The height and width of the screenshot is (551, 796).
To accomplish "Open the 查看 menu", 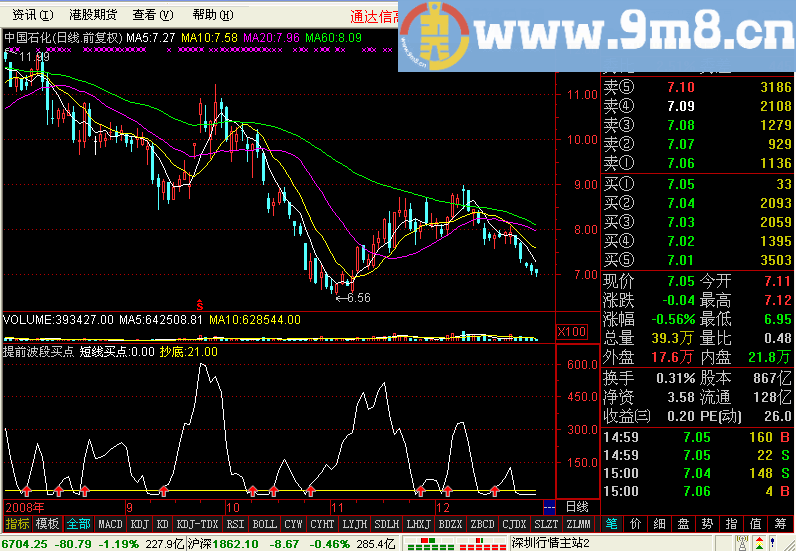I will coord(153,15).
